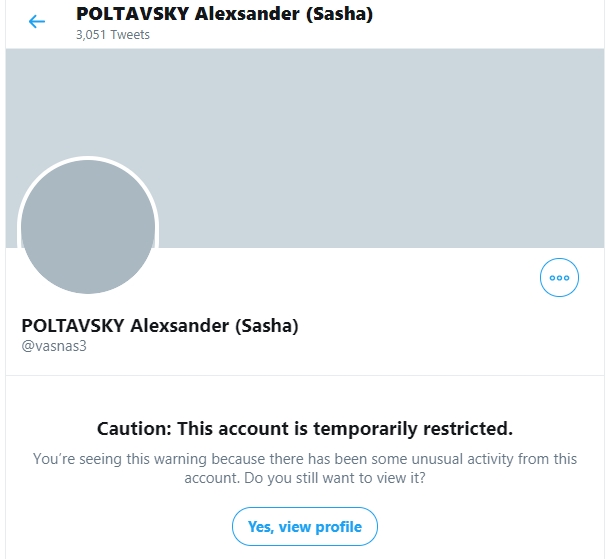Select the "(Sasha)" text in header title
The image size is (612, 559).
(339, 14)
